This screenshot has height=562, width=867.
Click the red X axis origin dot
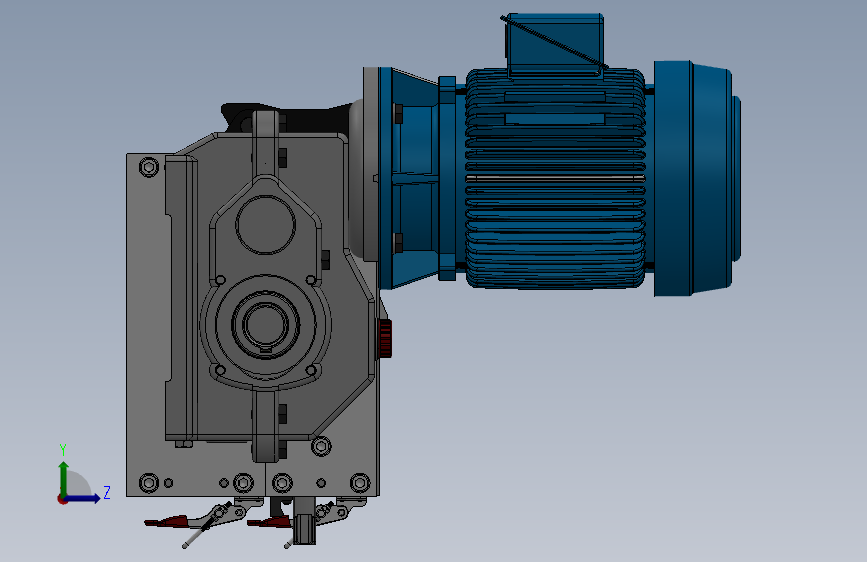(62, 499)
